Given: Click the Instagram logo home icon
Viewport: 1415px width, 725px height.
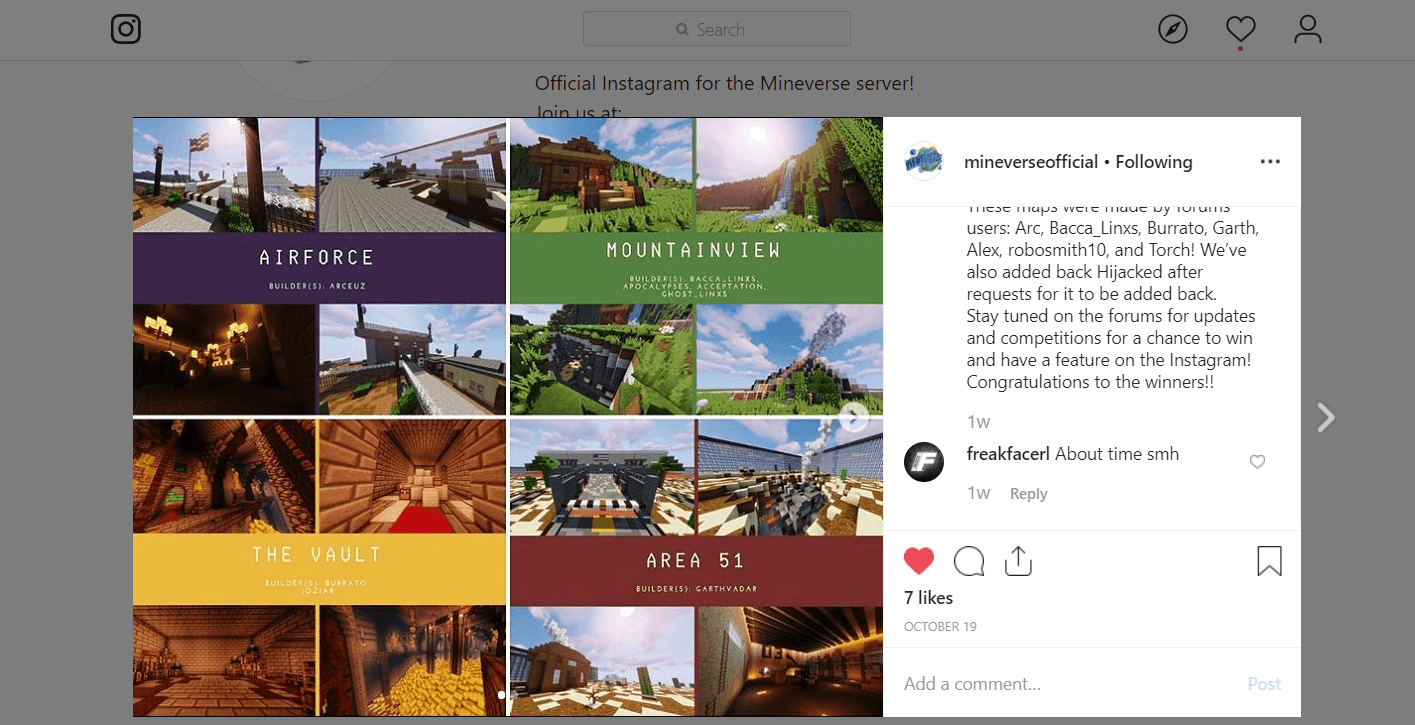Looking at the screenshot, I should (x=126, y=29).
